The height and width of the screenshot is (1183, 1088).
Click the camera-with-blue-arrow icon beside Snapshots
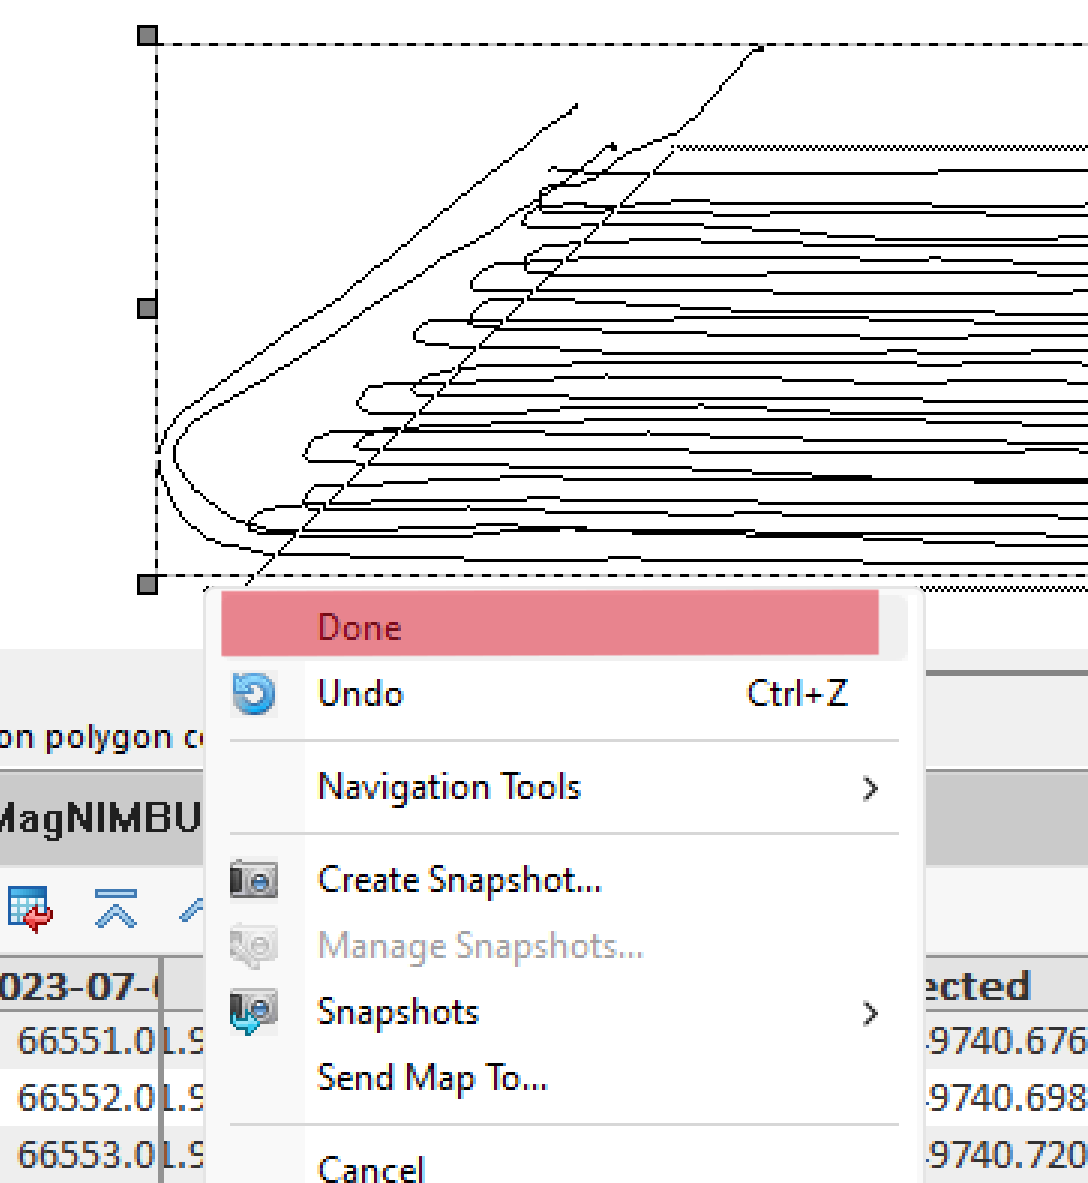(x=252, y=1012)
